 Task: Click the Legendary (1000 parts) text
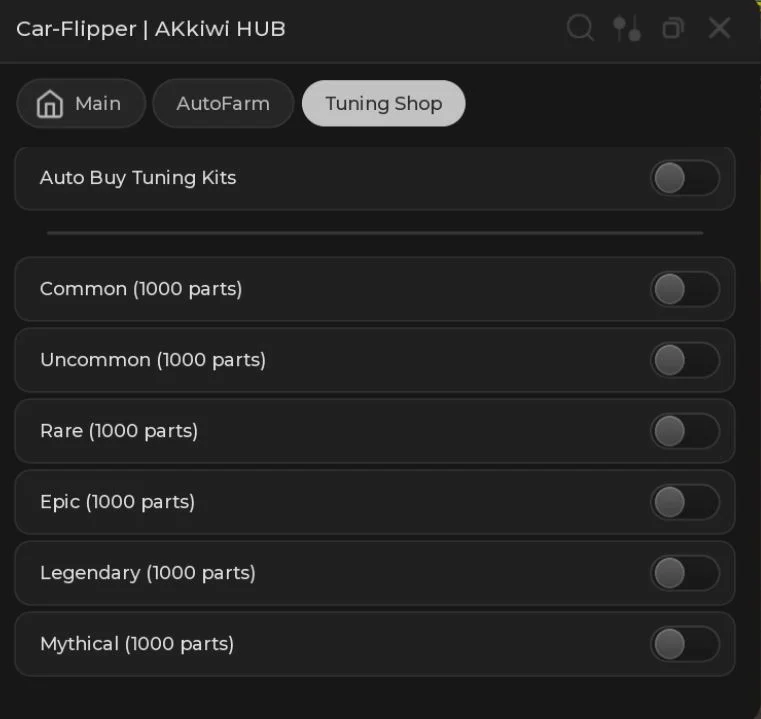tap(148, 573)
